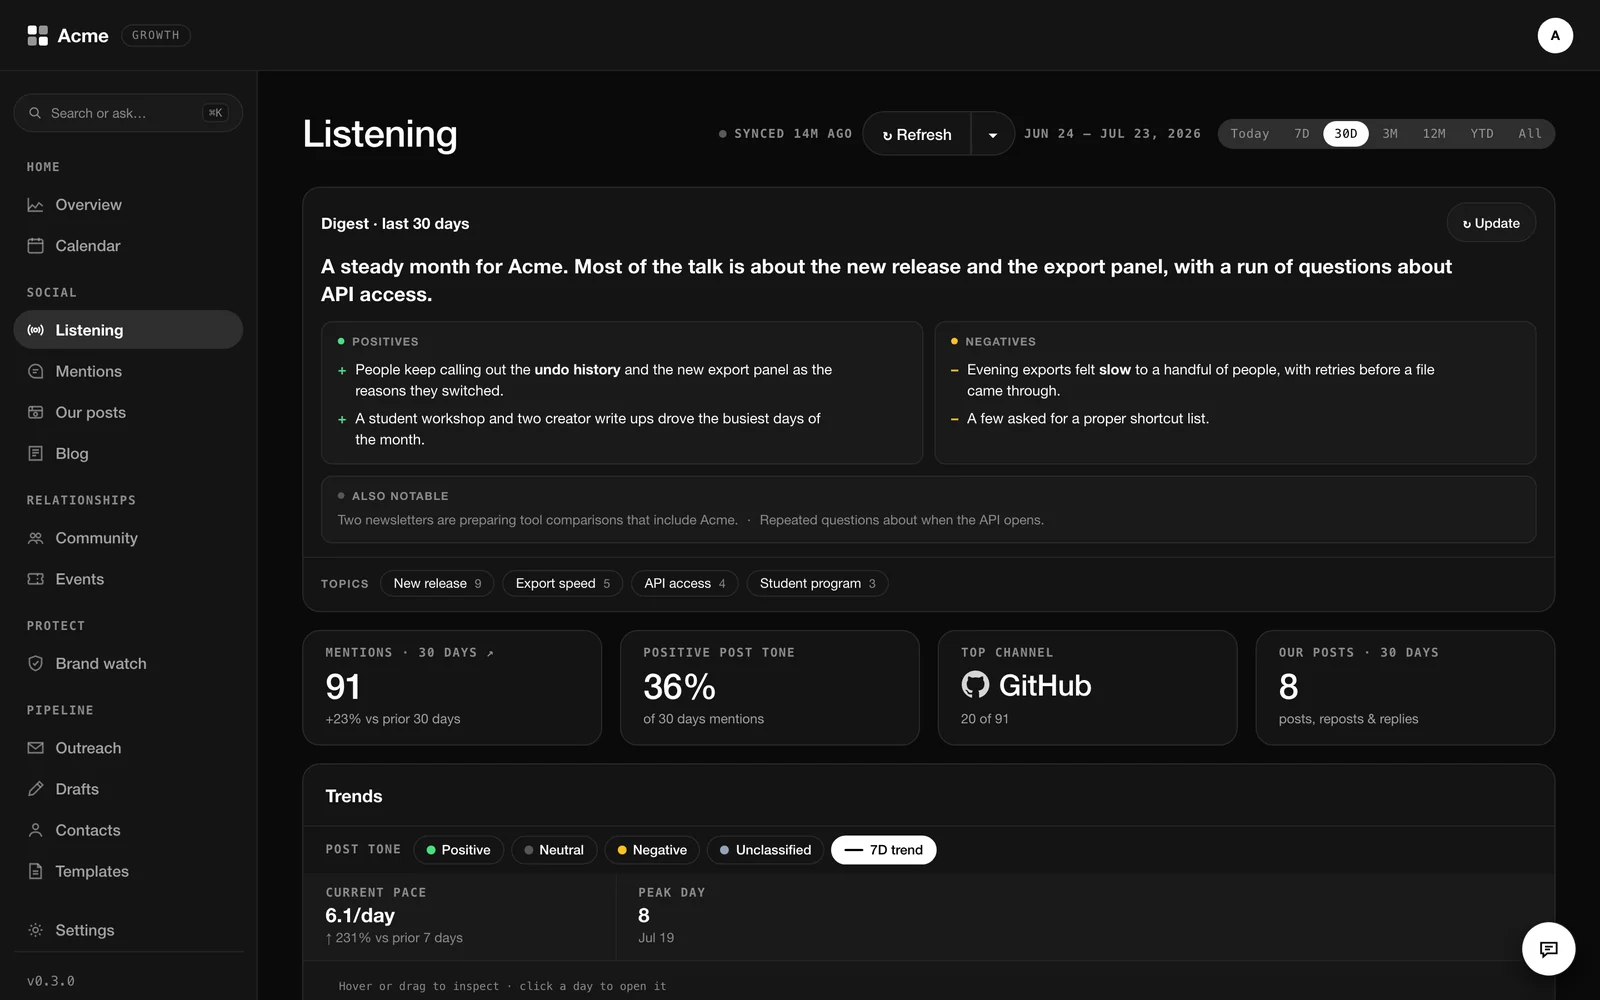The image size is (1600, 1000).
Task: Select the 30D range tab
Action: tap(1346, 134)
